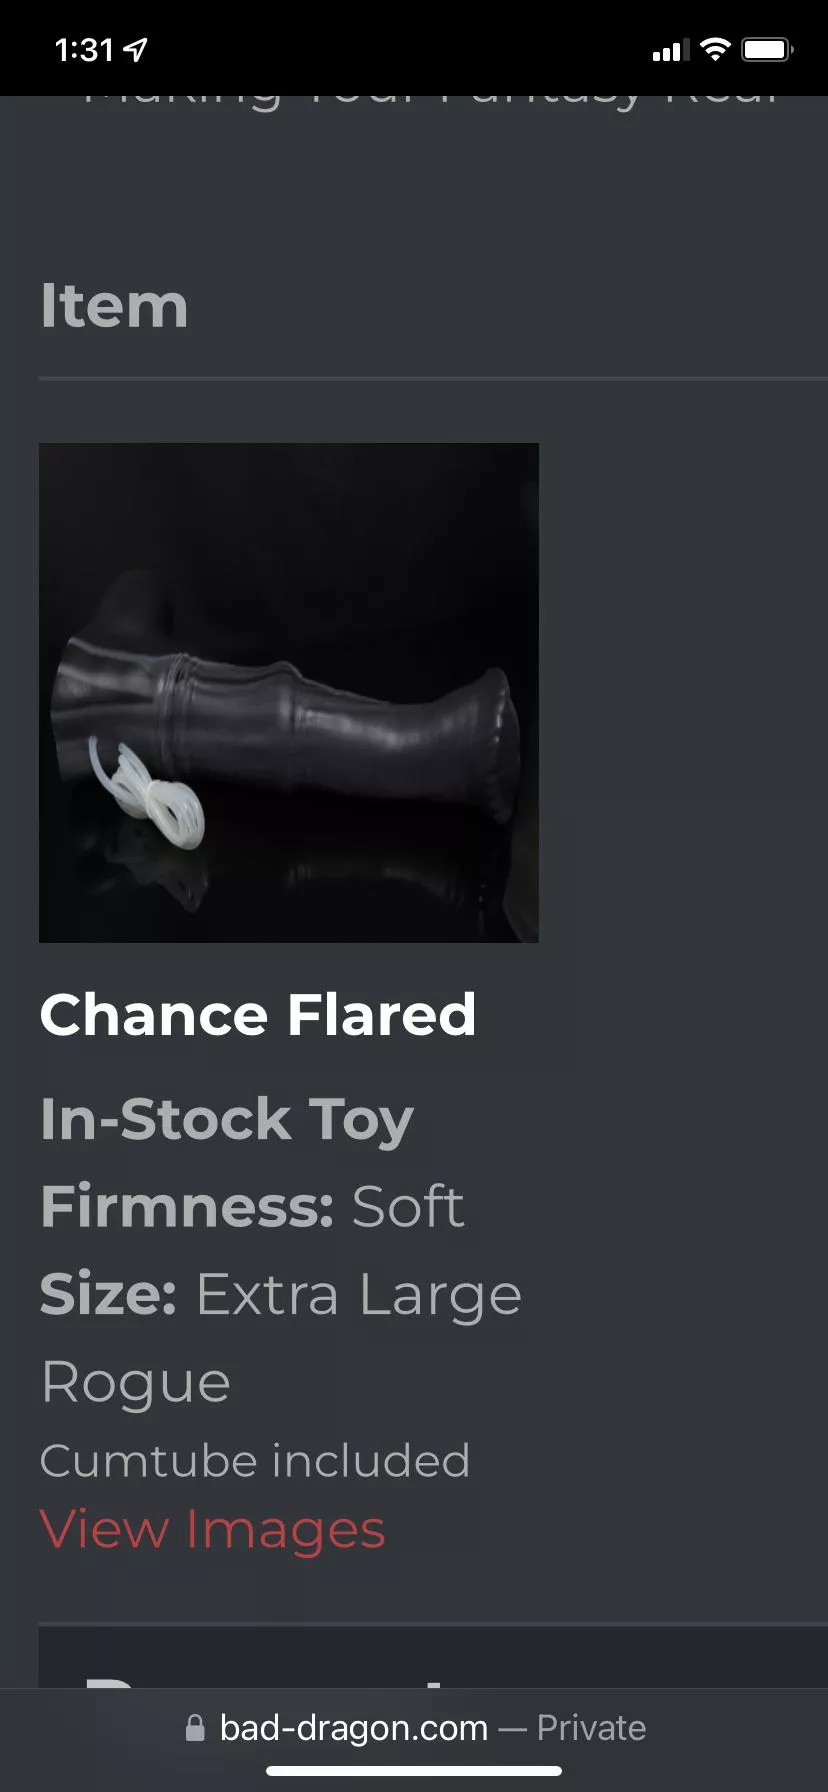
Task: Tap the In-Stock Toy label
Action: (x=227, y=1119)
